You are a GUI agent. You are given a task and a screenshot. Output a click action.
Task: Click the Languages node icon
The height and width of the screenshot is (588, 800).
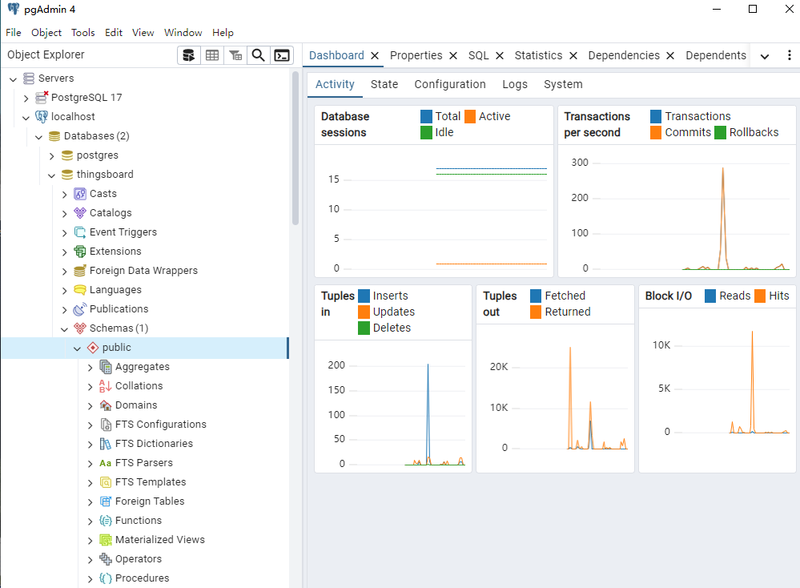tap(80, 290)
